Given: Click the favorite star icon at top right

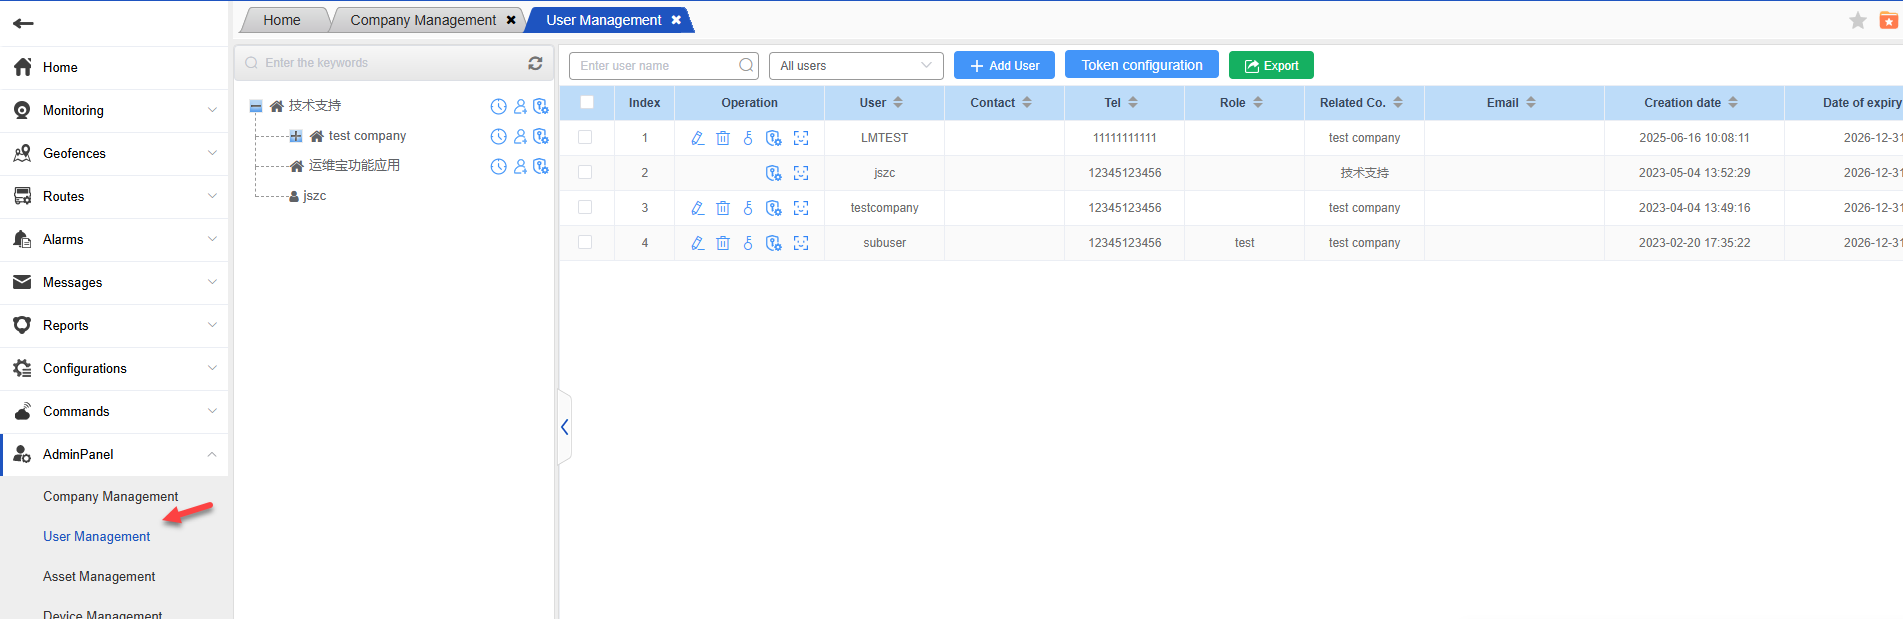Looking at the screenshot, I should (x=1857, y=21).
